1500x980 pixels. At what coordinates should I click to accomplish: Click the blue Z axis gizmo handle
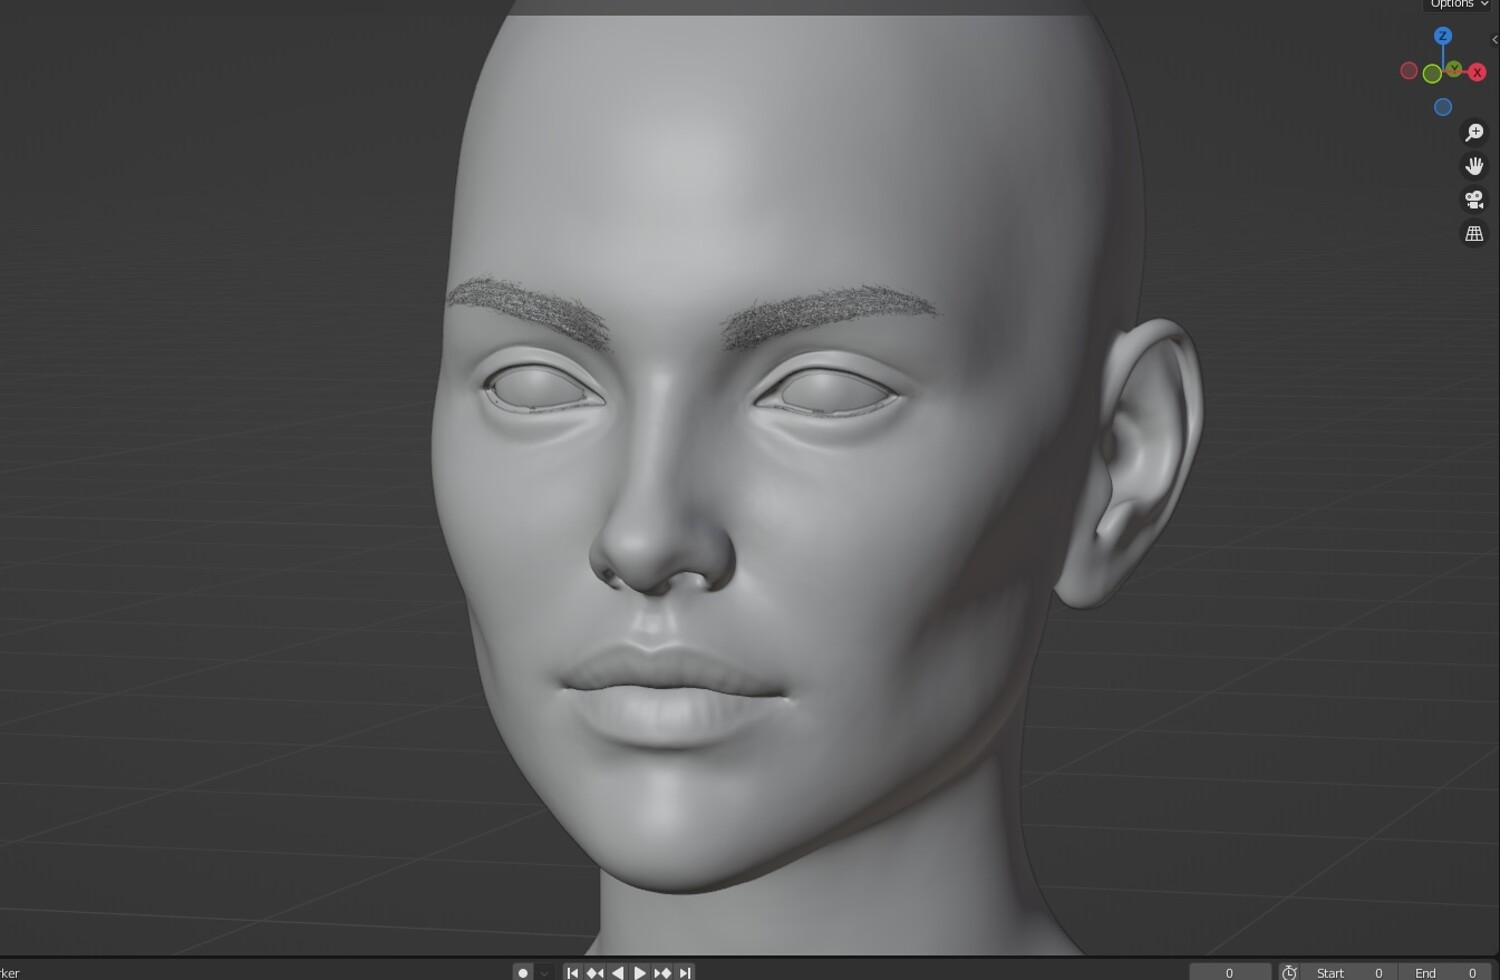click(1442, 36)
